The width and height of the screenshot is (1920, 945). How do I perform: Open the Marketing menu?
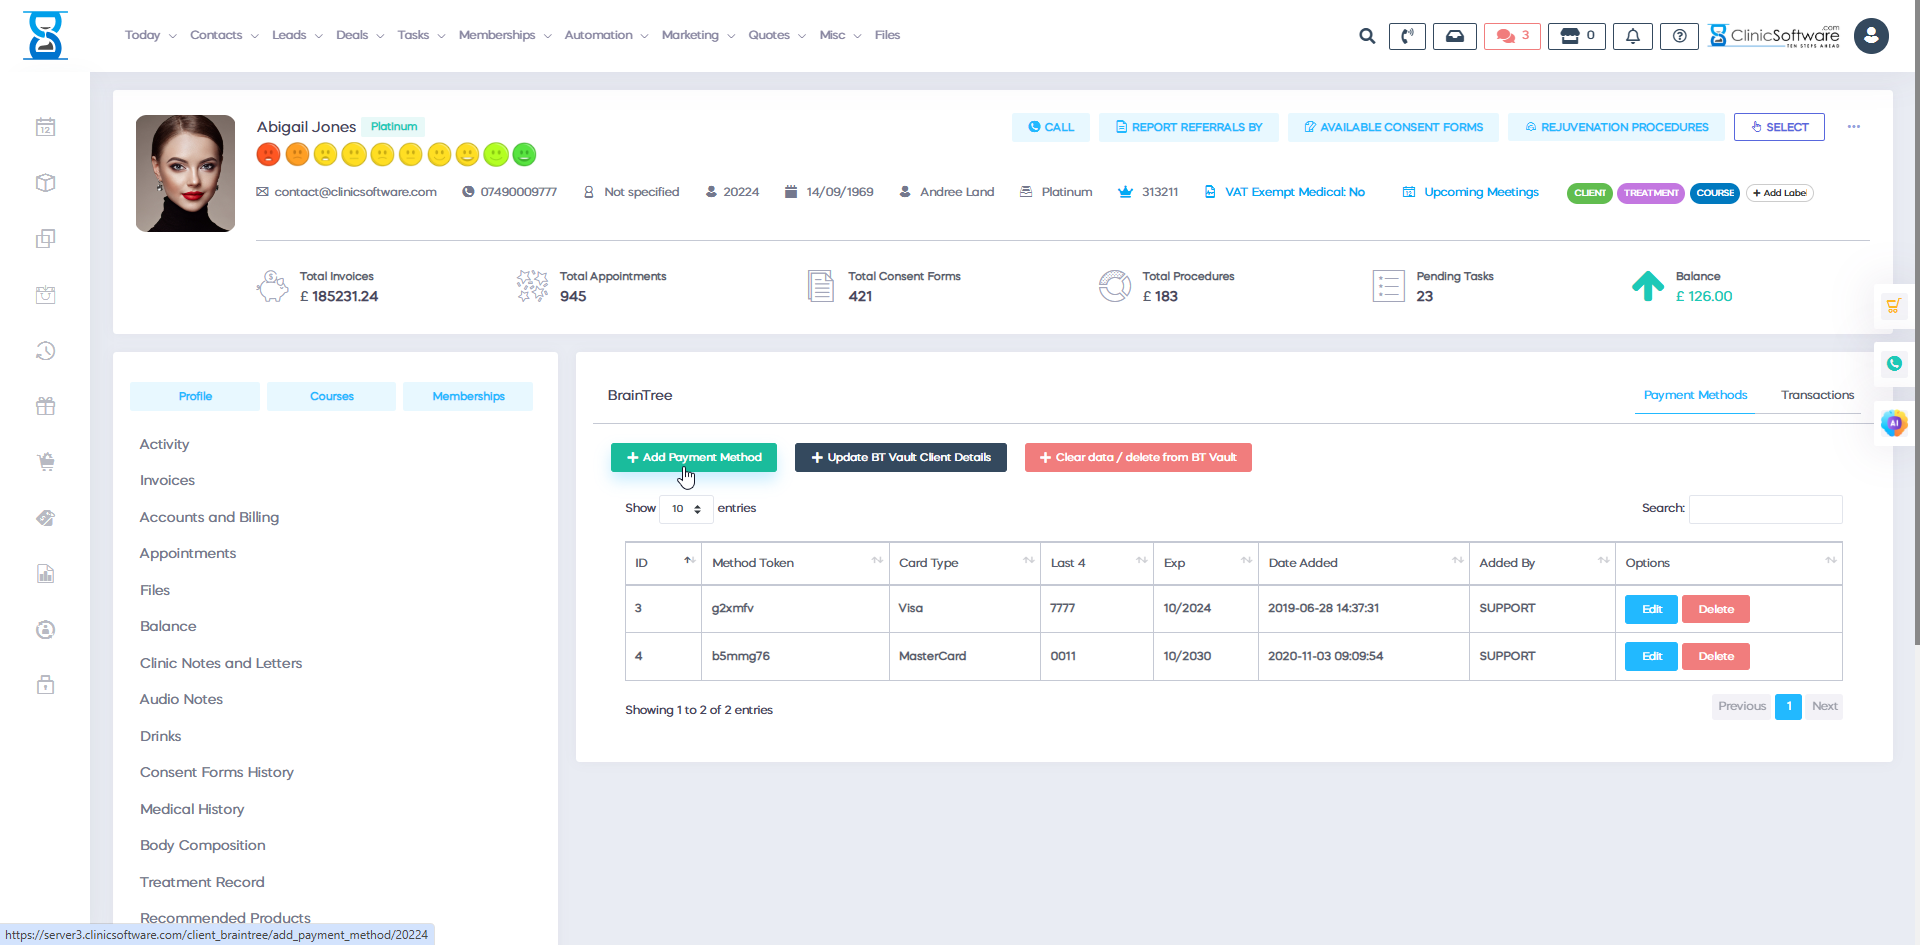tap(691, 35)
